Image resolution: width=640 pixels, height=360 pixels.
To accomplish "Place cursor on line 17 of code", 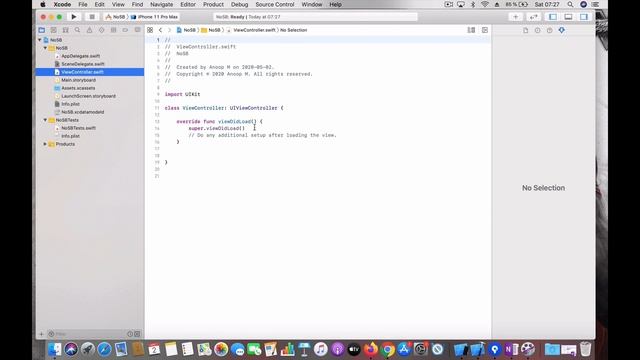I will (x=327, y=149).
